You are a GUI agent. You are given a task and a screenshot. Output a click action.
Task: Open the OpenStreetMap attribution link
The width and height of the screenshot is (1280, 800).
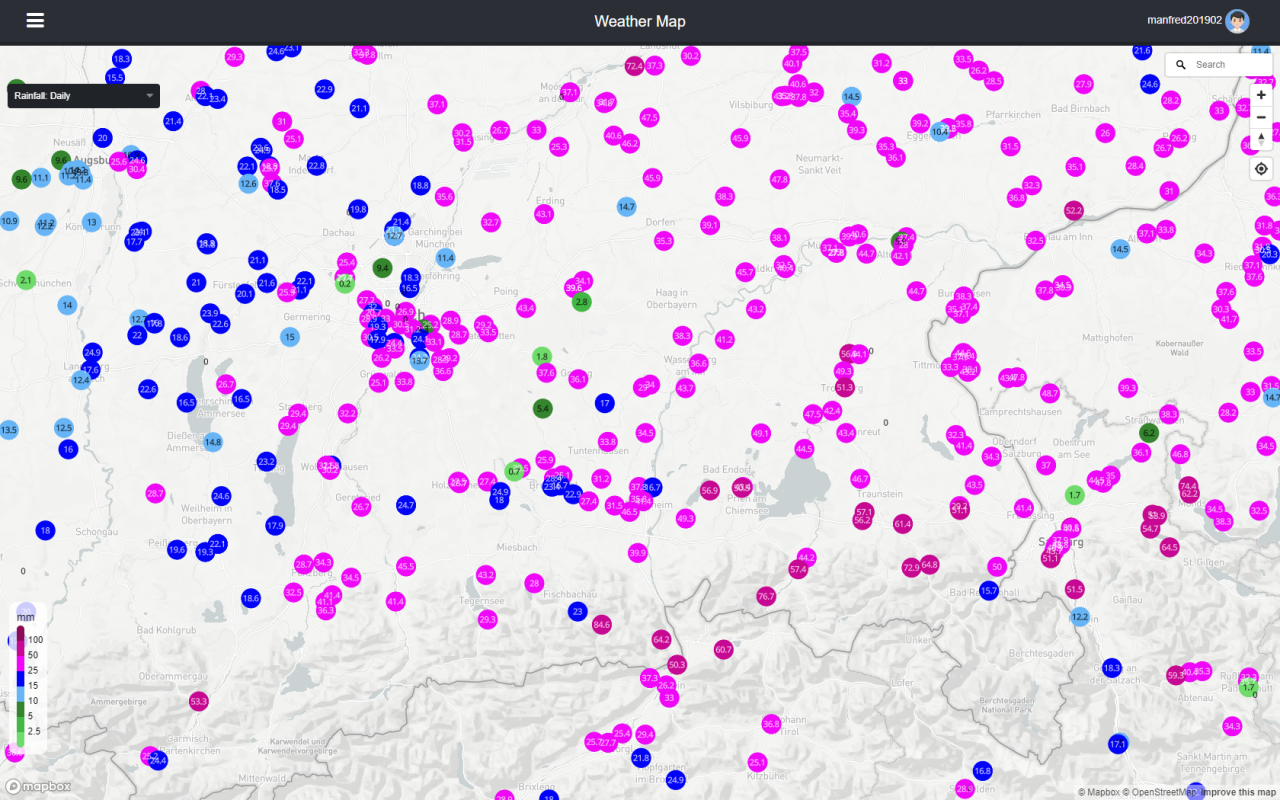[1164, 792]
